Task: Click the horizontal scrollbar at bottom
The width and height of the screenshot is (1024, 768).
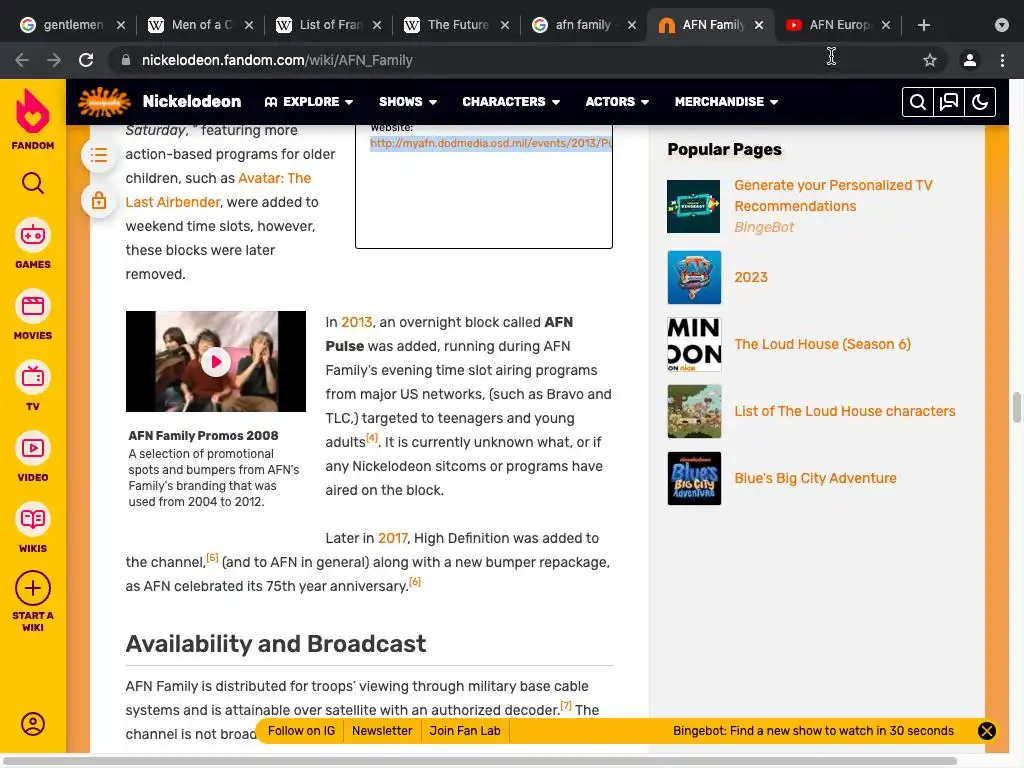Action: coord(480,761)
